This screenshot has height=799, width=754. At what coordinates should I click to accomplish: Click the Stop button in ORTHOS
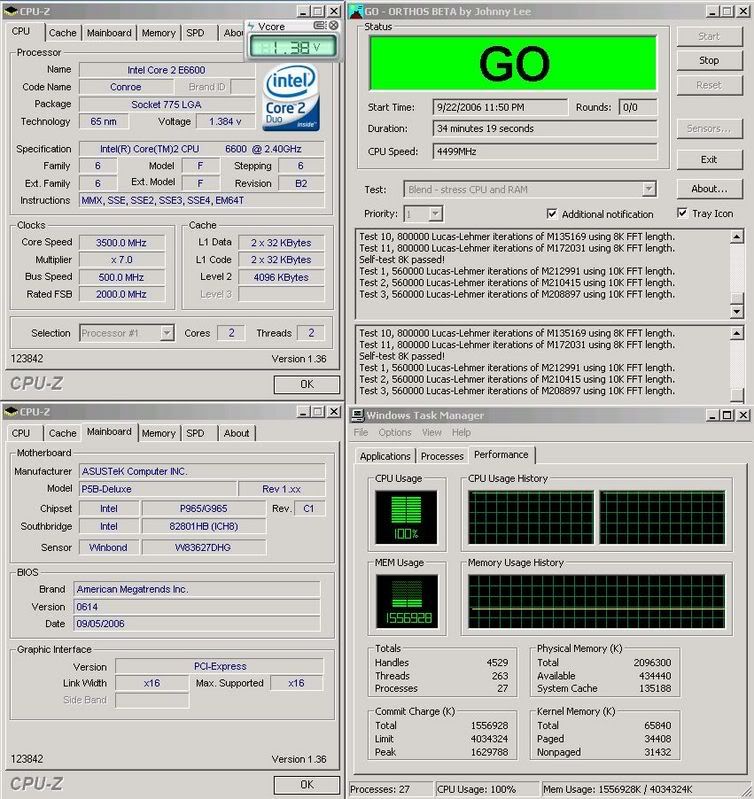709,60
